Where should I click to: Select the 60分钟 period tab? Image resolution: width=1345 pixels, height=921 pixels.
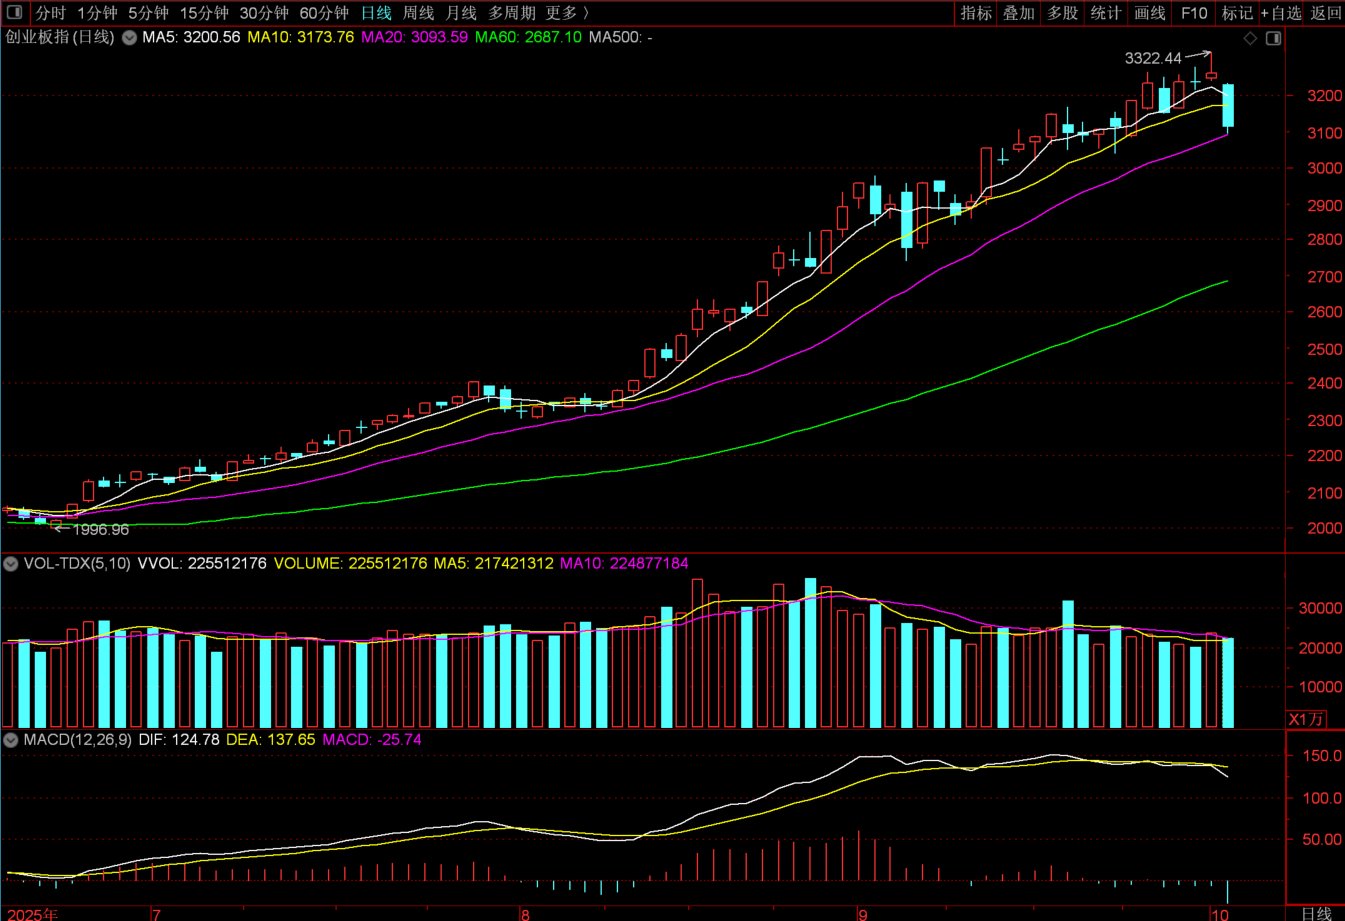click(x=324, y=13)
